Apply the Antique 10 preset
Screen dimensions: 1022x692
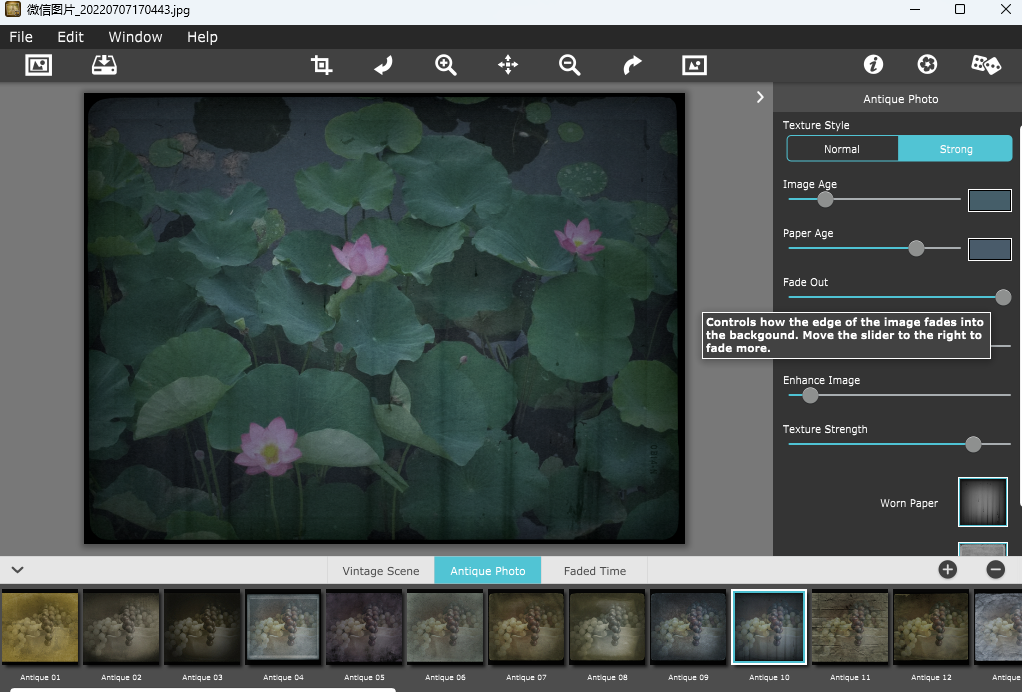tap(769, 627)
